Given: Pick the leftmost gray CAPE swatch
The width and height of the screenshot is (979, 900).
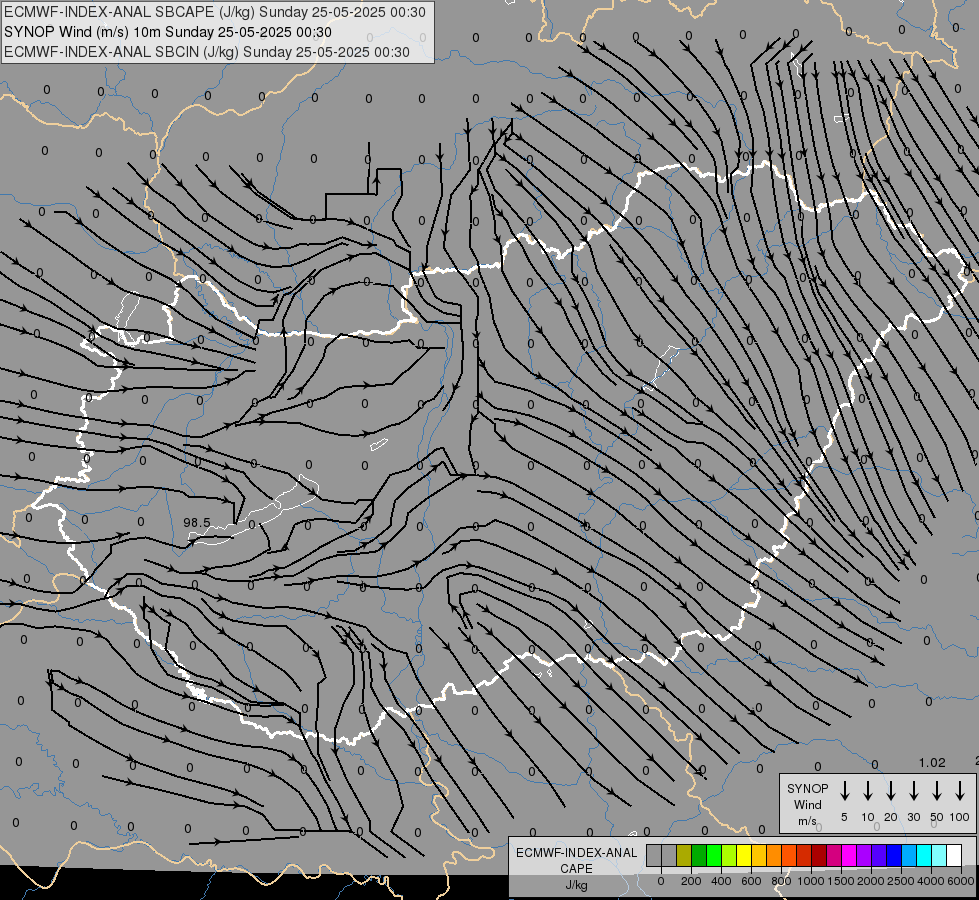Looking at the screenshot, I should pyautogui.click(x=654, y=855).
